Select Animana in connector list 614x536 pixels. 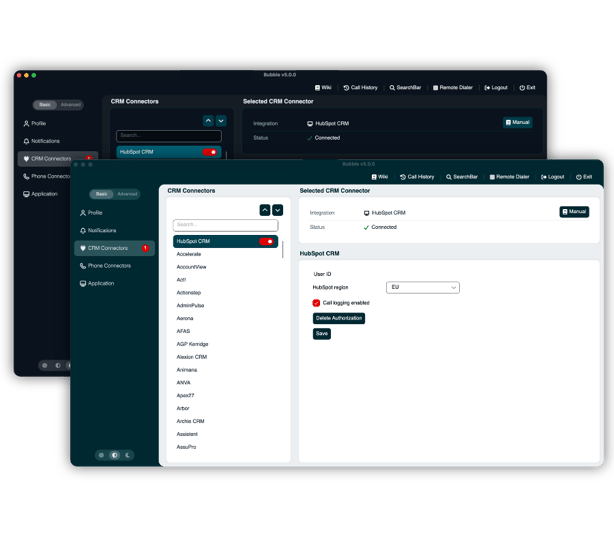tap(187, 370)
